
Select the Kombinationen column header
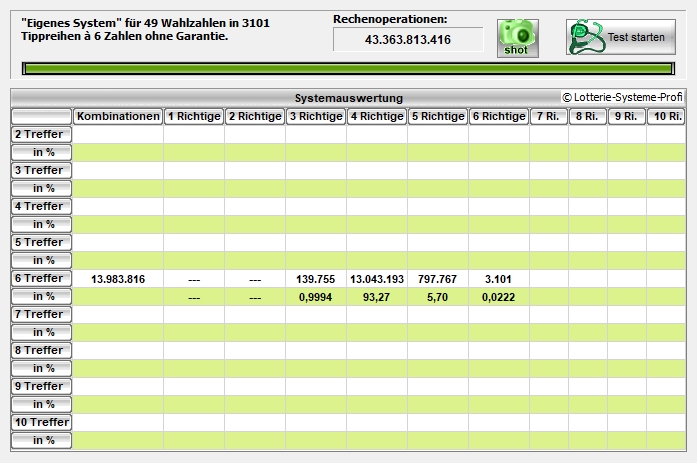pos(118,116)
